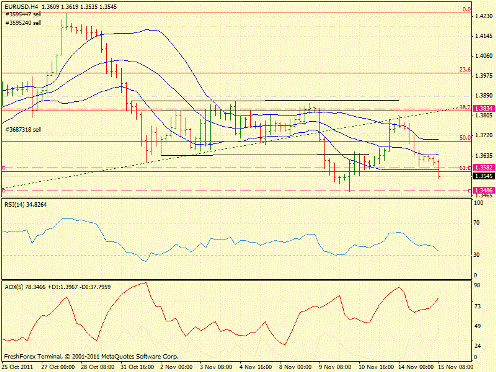Screen dimensions: 496x372
Task: Select the "#3595240 sell" order label
Action: (23, 23)
